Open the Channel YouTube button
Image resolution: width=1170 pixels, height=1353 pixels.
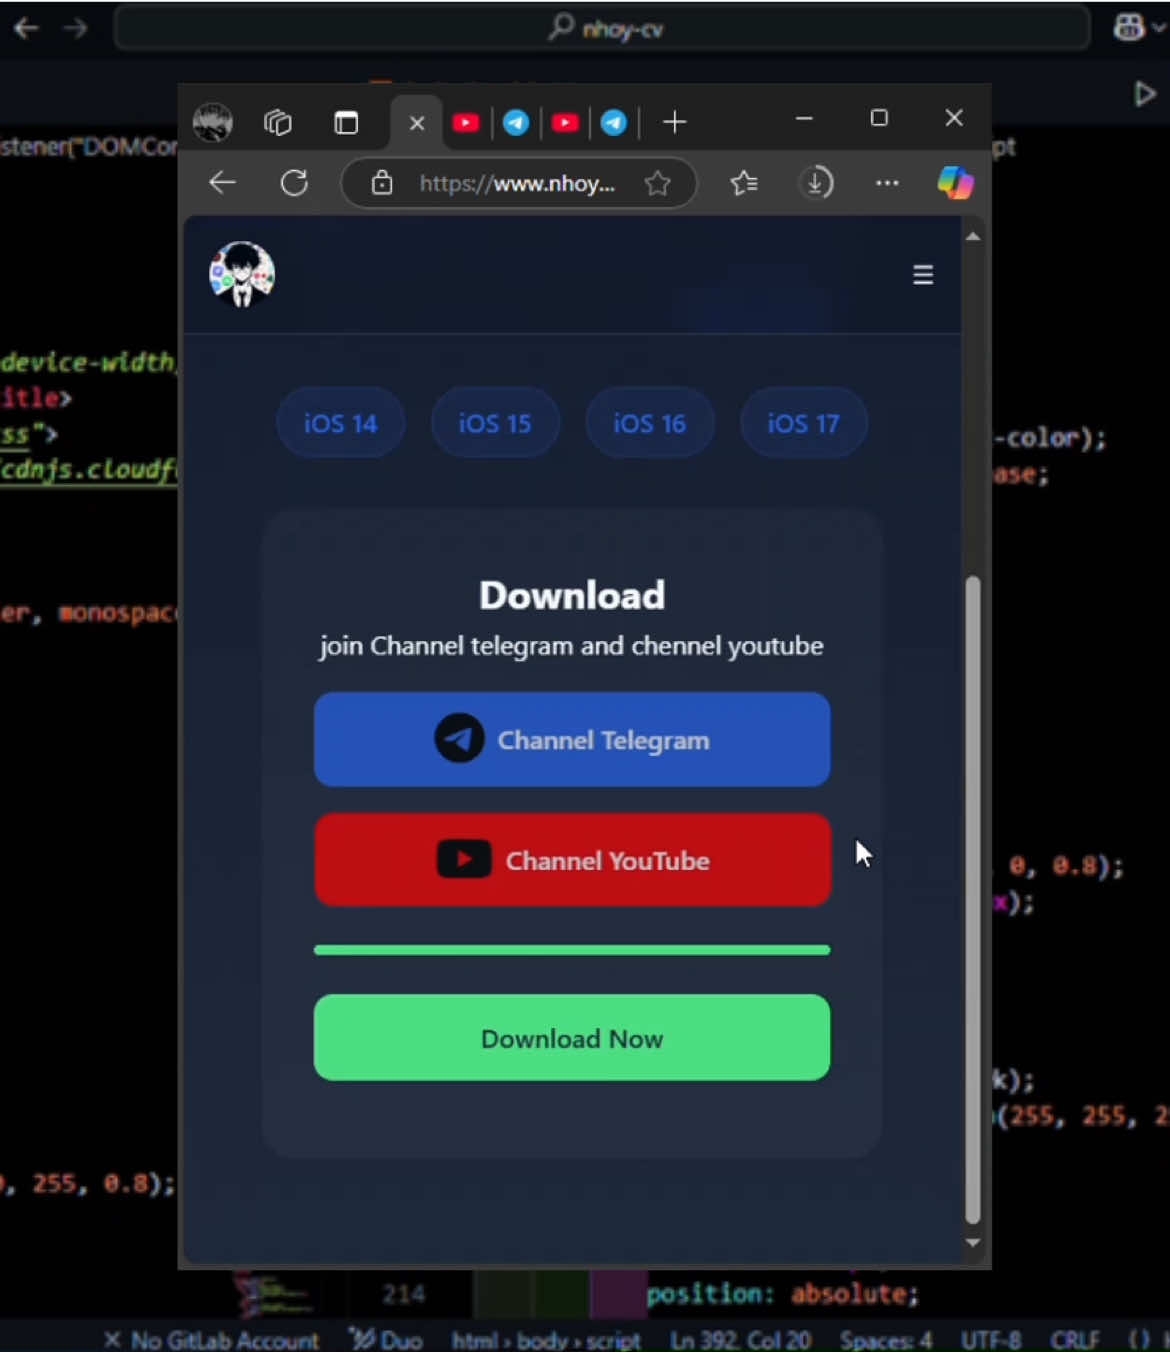[x=572, y=860]
